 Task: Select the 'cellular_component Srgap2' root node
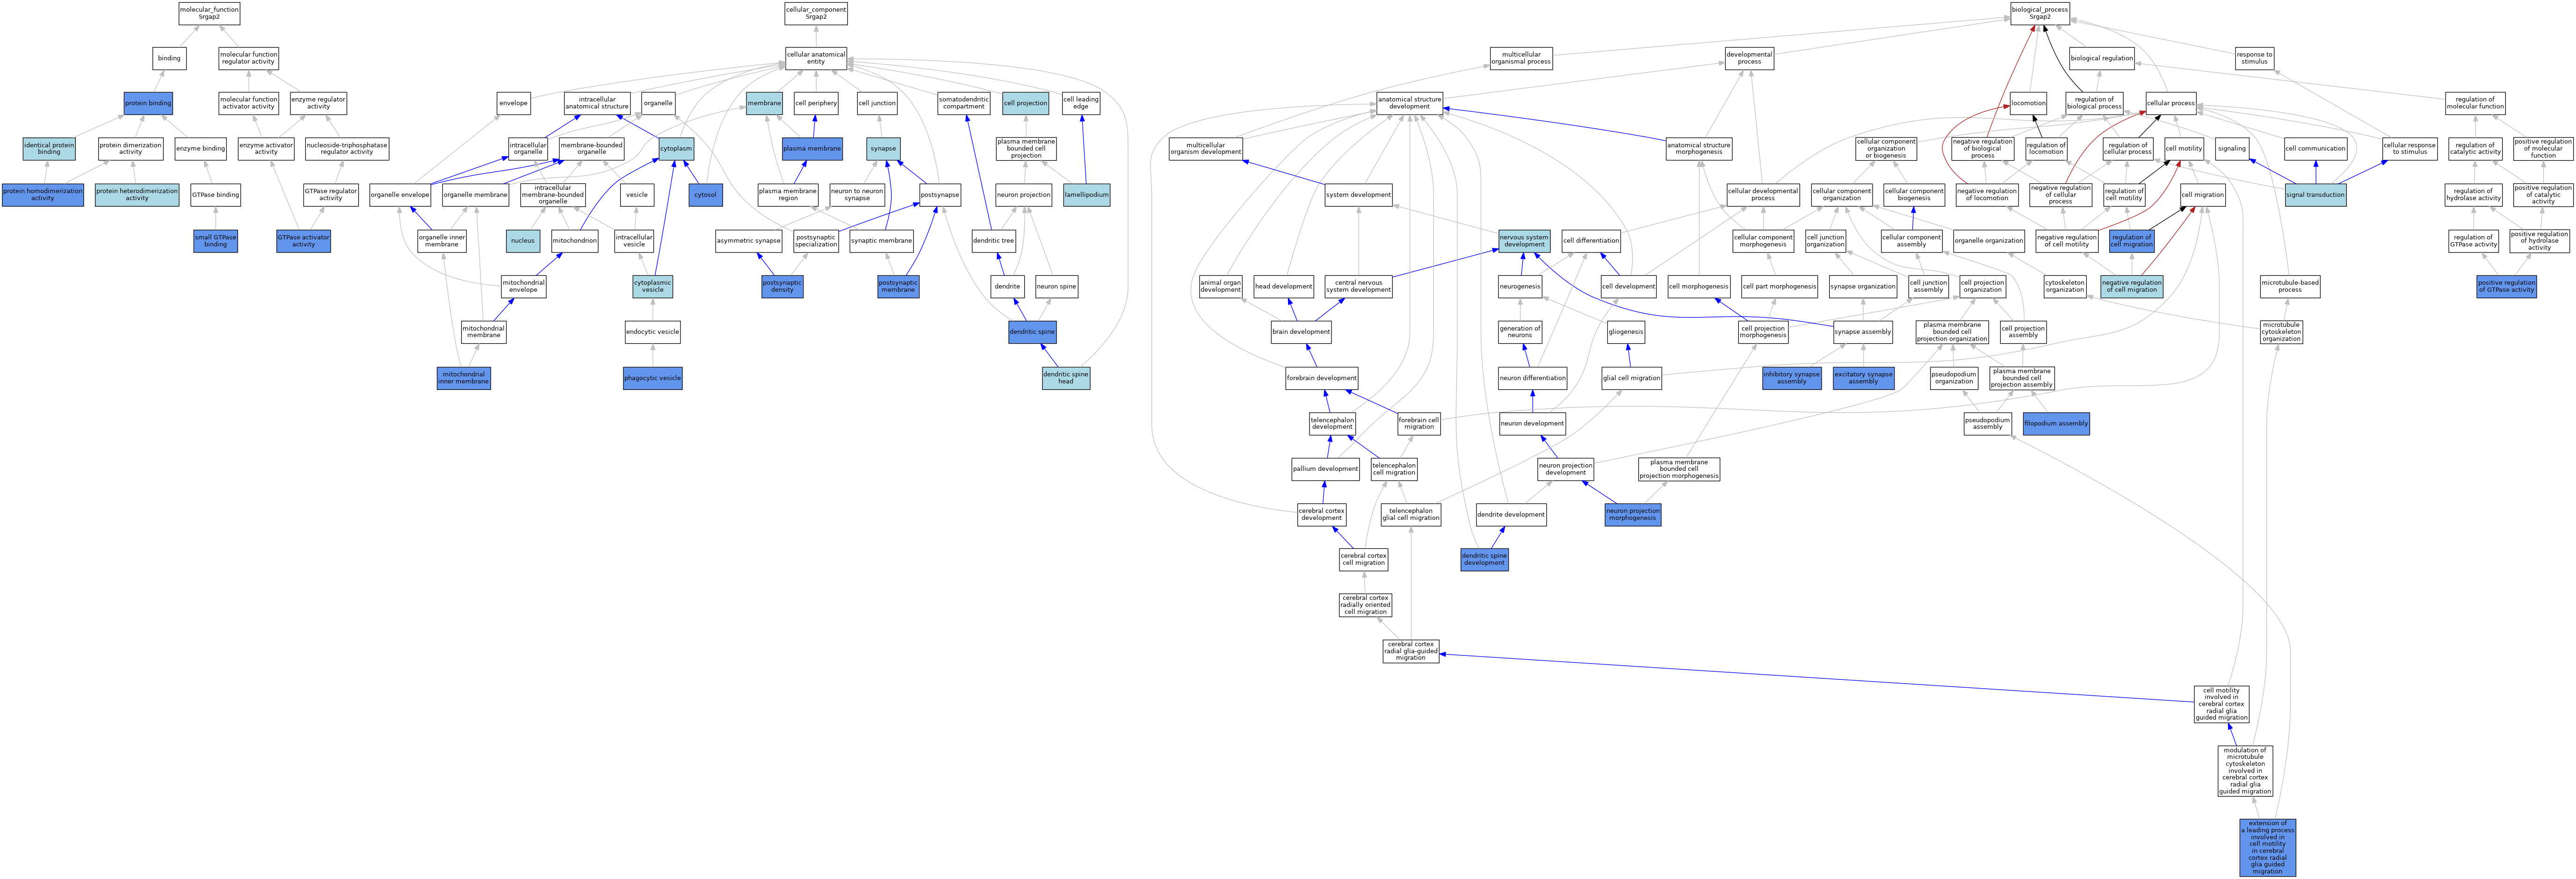click(816, 13)
